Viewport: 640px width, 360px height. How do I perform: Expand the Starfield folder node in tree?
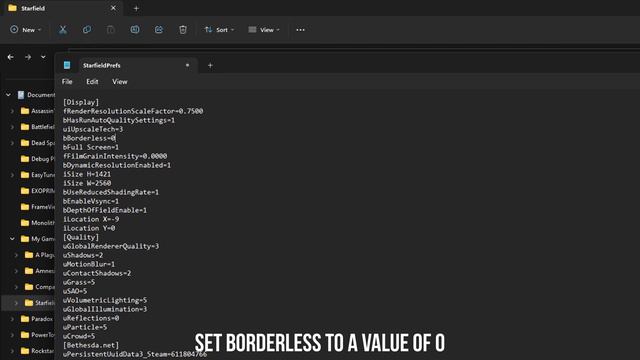point(16,303)
